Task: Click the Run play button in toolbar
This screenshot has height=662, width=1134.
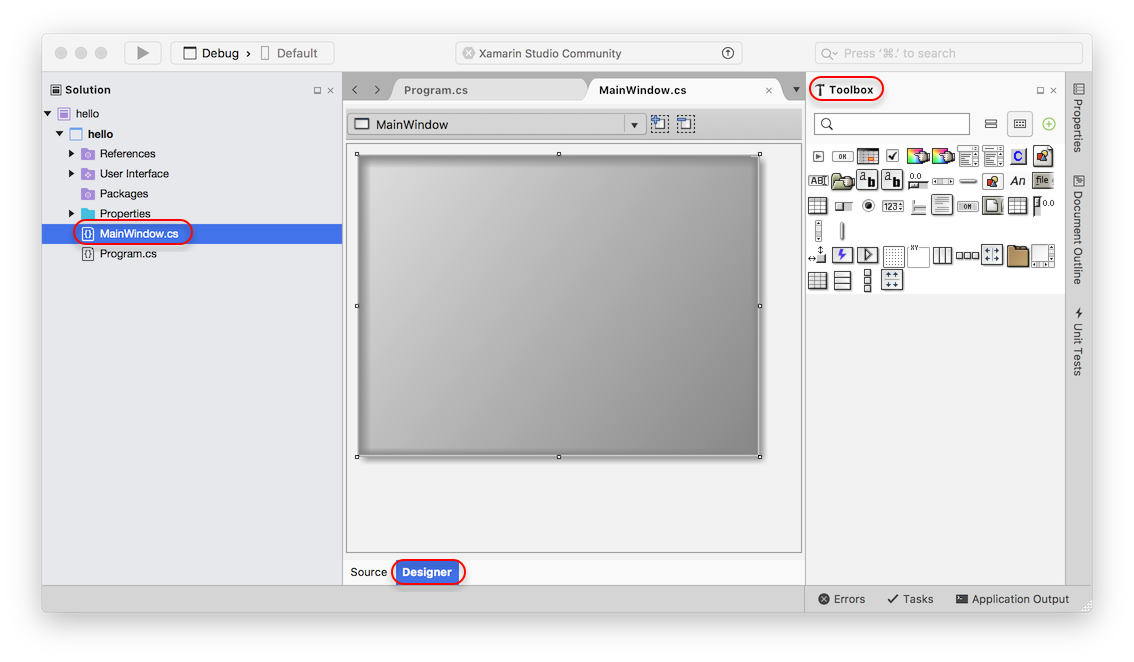Action: [x=143, y=53]
